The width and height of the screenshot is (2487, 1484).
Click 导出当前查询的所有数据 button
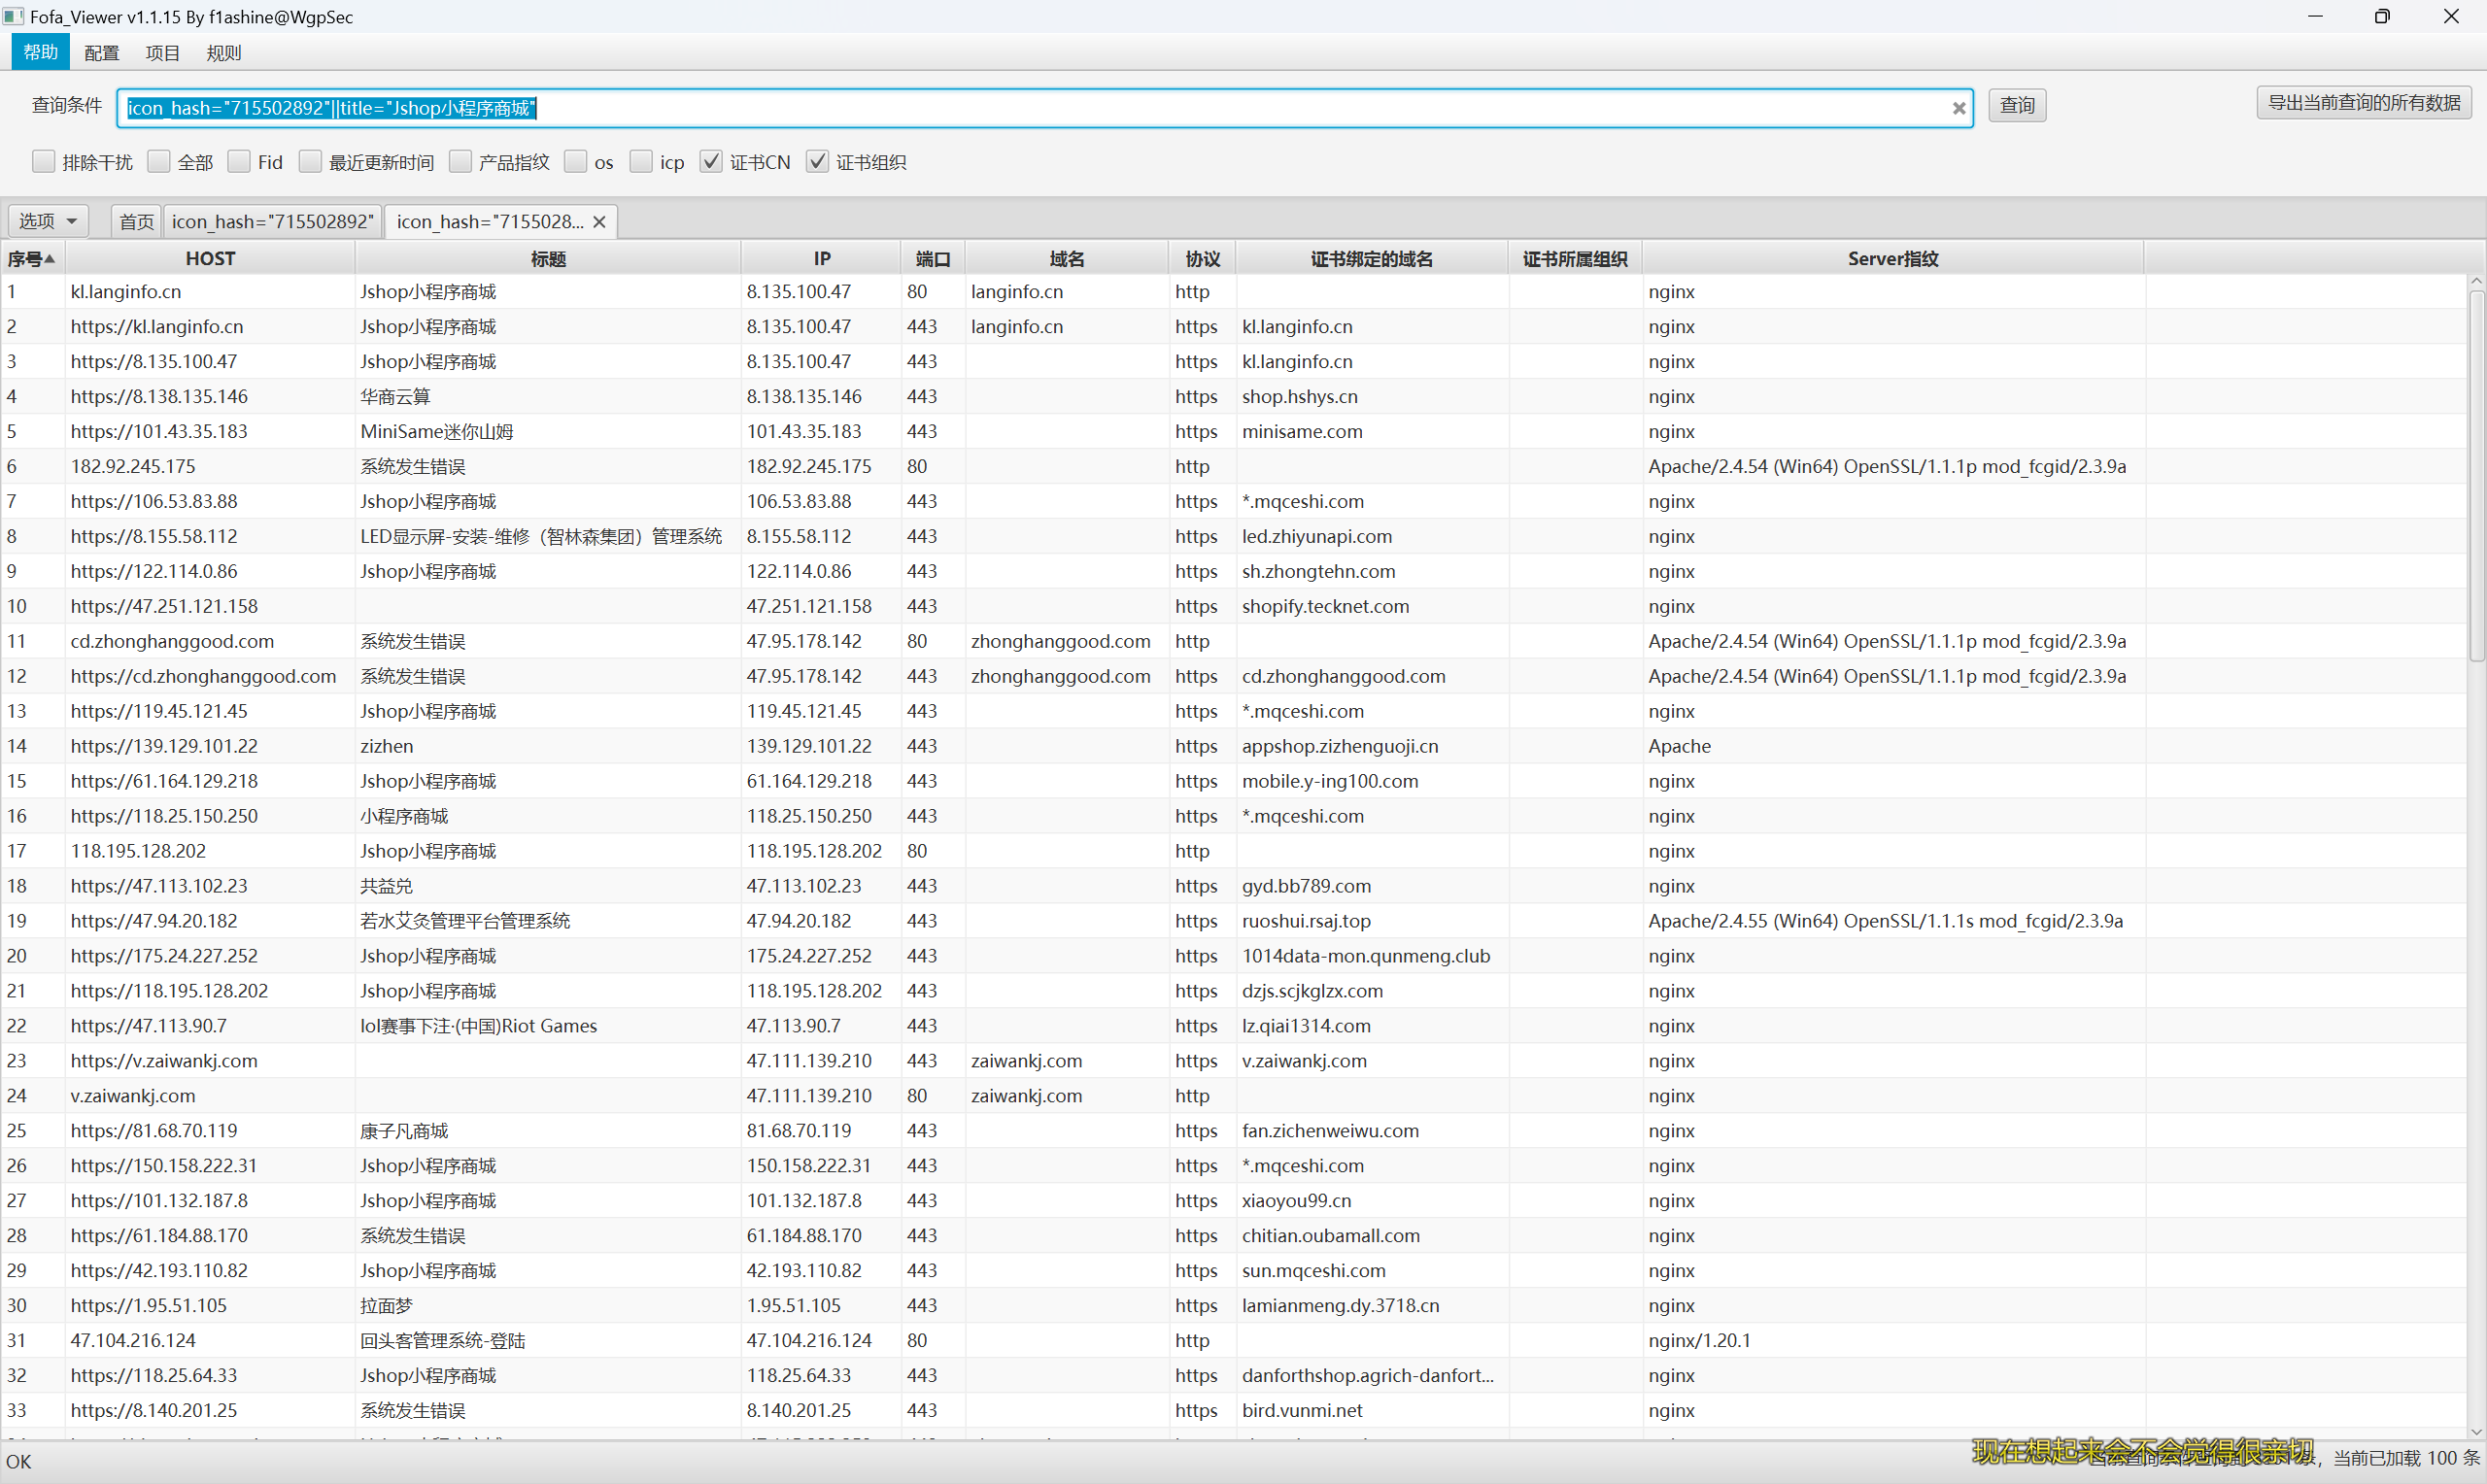coord(2362,103)
